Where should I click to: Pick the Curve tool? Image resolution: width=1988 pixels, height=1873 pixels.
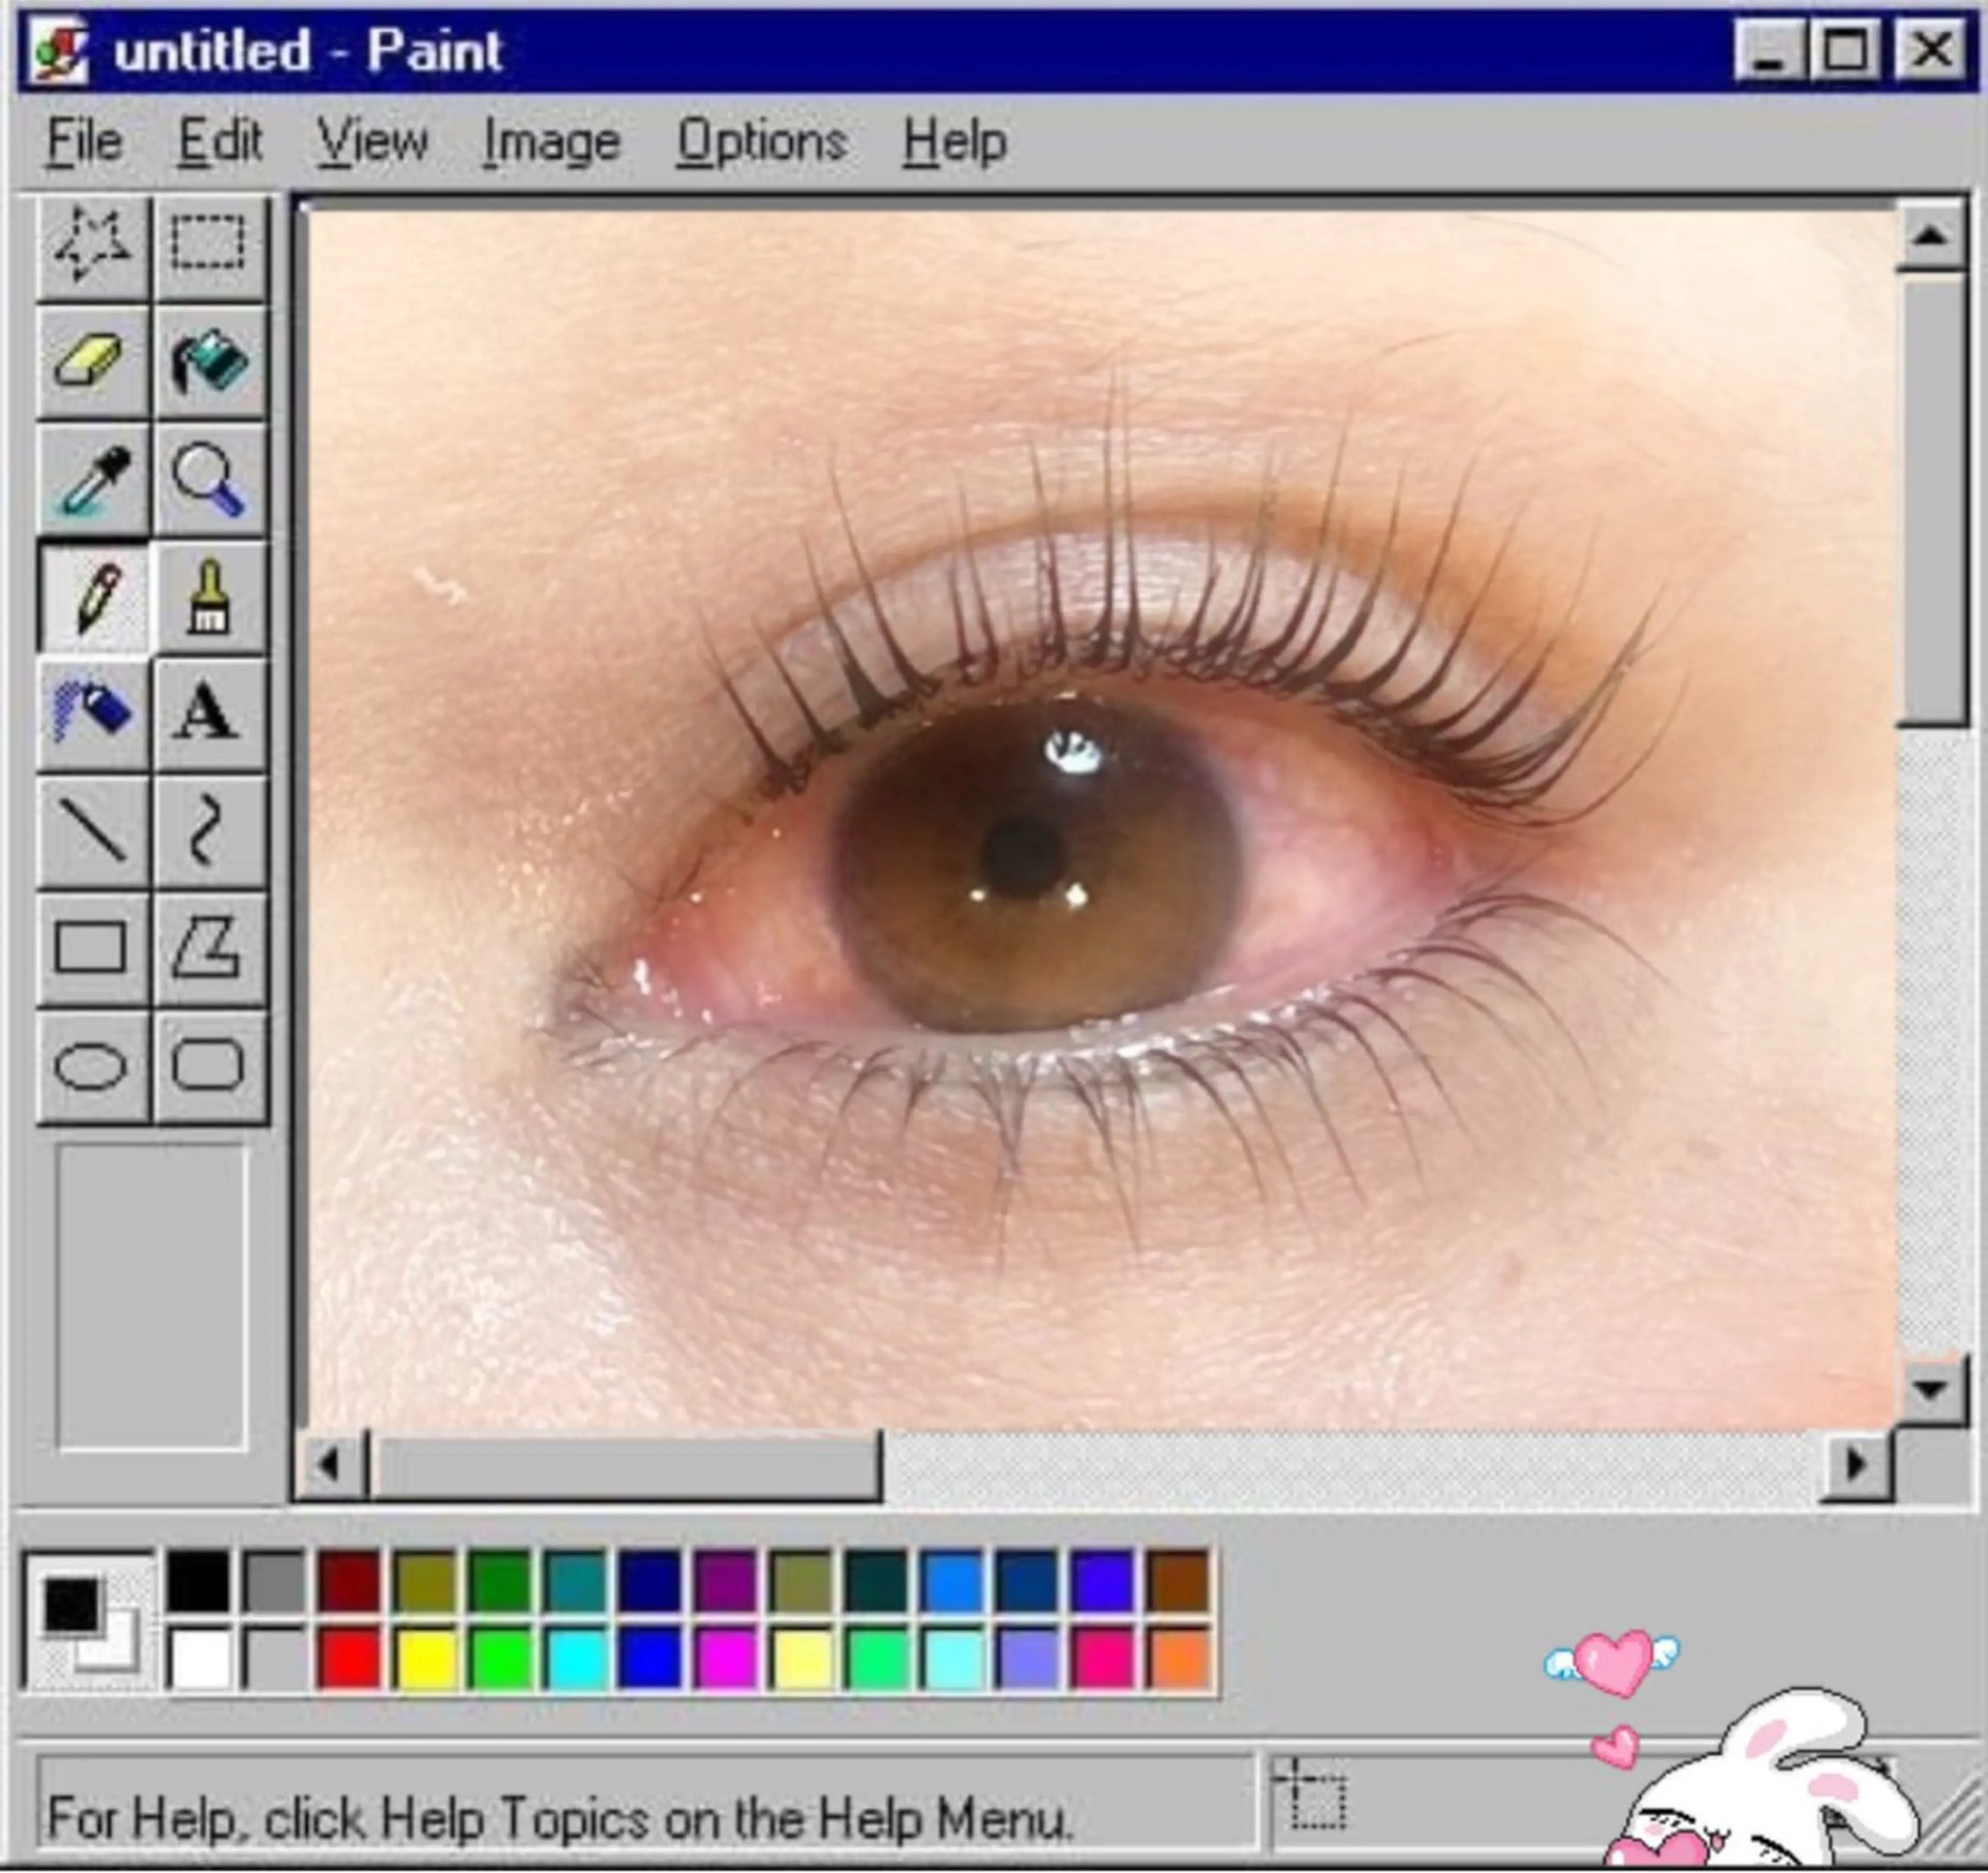coord(208,830)
